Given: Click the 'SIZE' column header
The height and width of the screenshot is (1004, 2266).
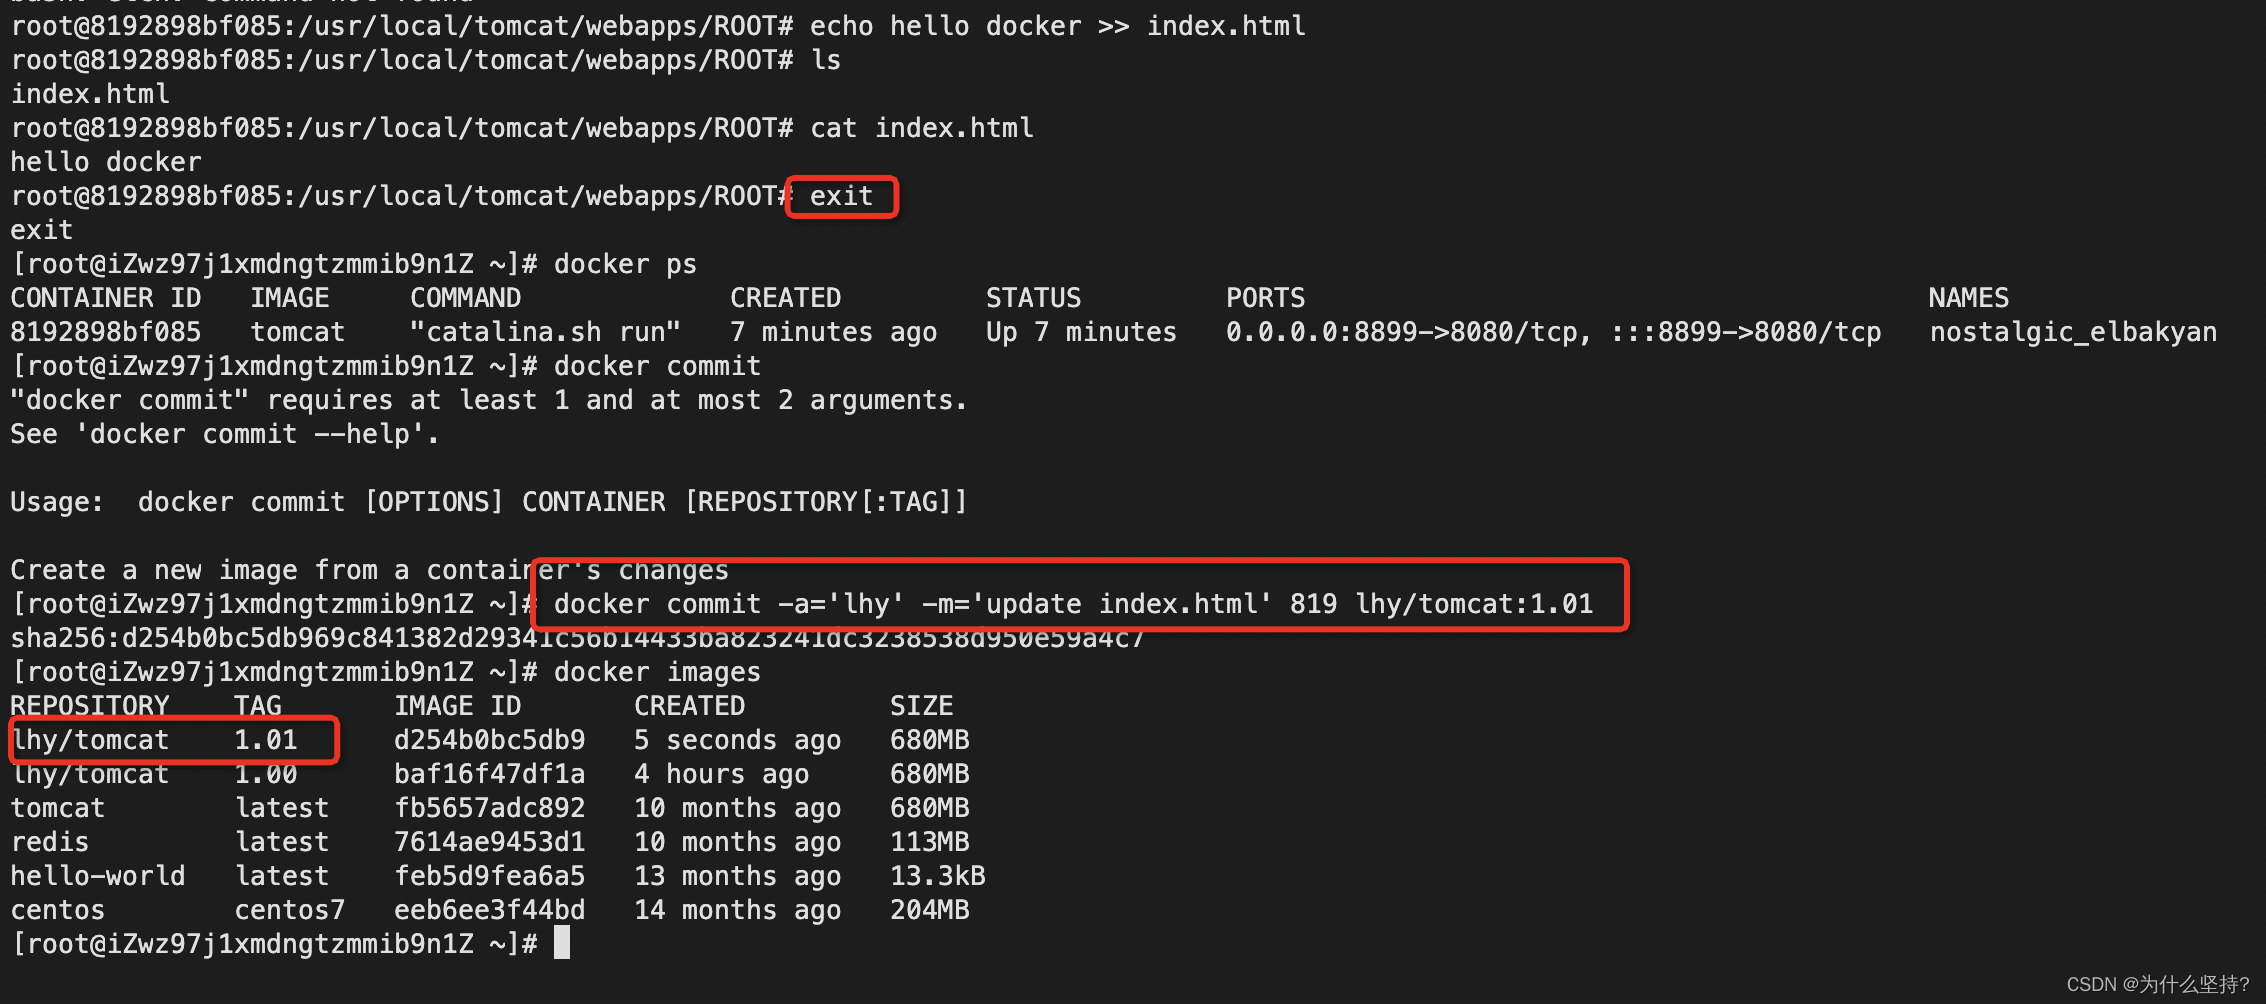Looking at the screenshot, I should click(x=921, y=706).
